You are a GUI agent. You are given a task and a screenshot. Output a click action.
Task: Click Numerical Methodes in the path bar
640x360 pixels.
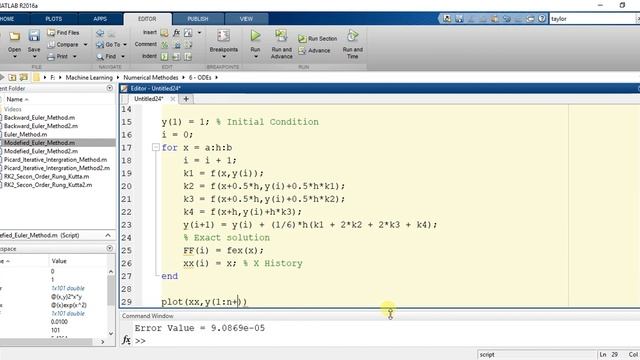151,78
